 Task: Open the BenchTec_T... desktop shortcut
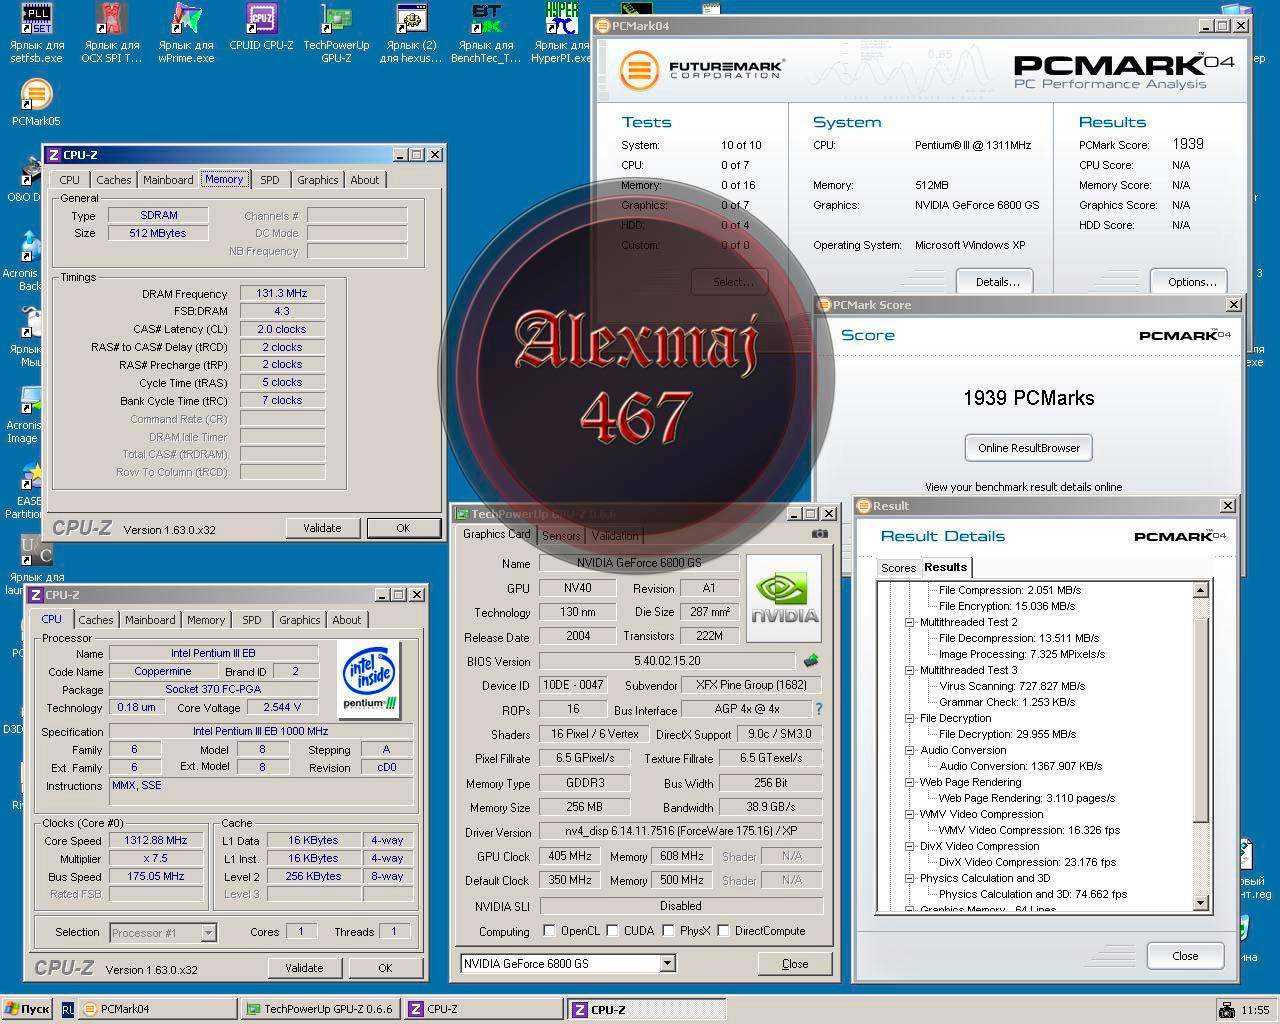coord(486,32)
